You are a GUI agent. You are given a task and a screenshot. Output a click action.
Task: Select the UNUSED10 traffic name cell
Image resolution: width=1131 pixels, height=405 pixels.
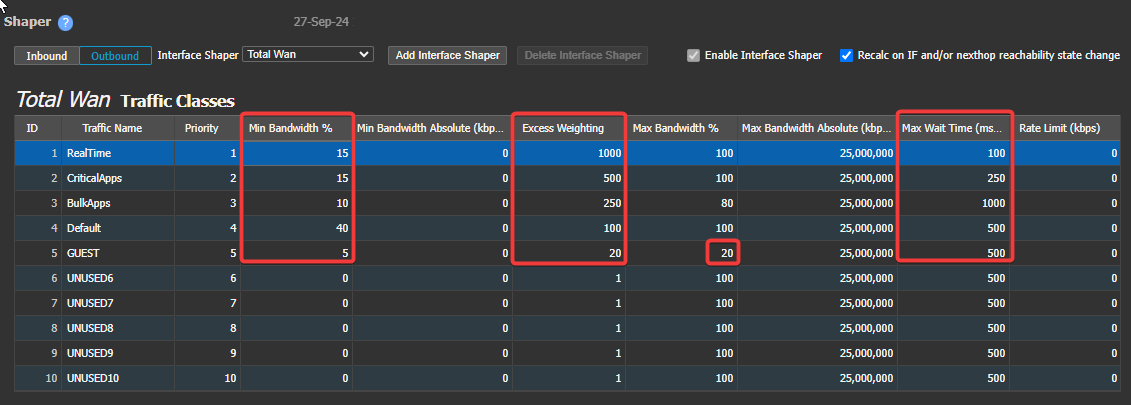point(118,378)
